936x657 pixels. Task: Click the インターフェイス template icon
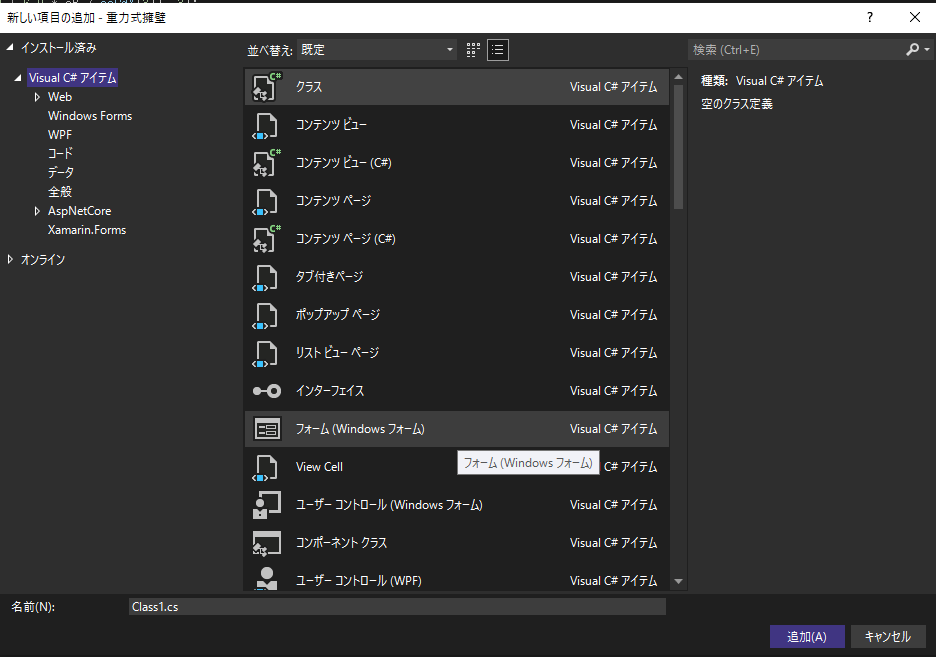click(267, 391)
